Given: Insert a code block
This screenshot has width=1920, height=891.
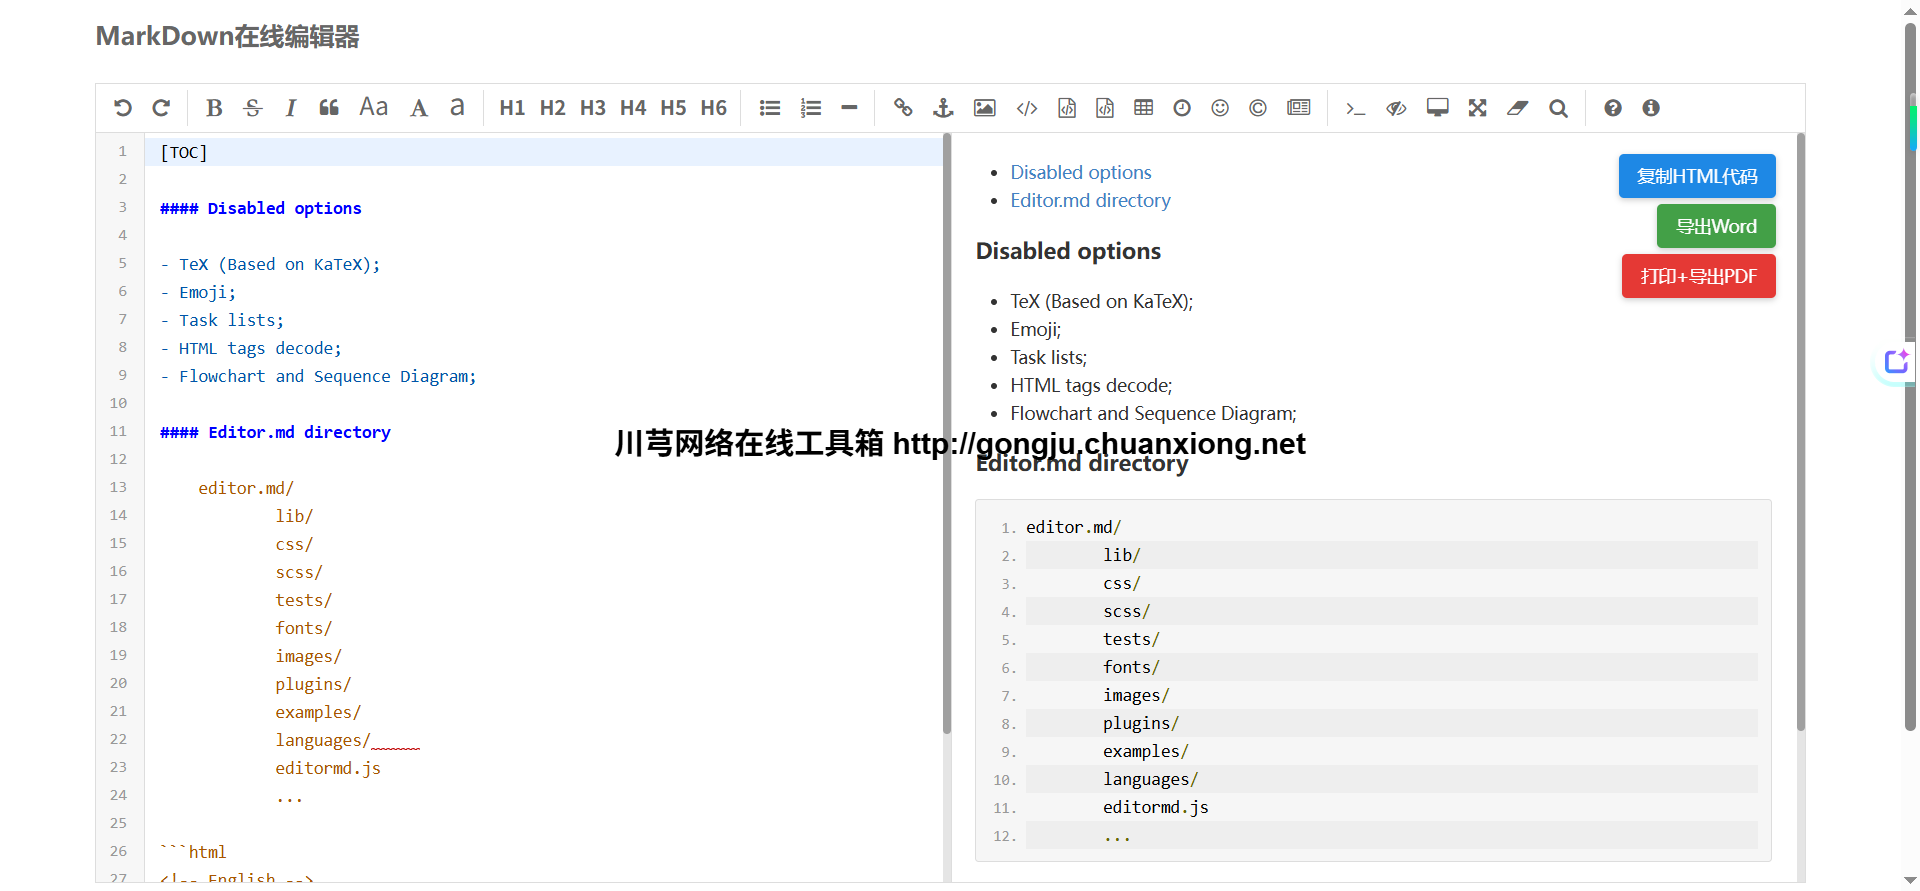Looking at the screenshot, I should click(x=1105, y=108).
